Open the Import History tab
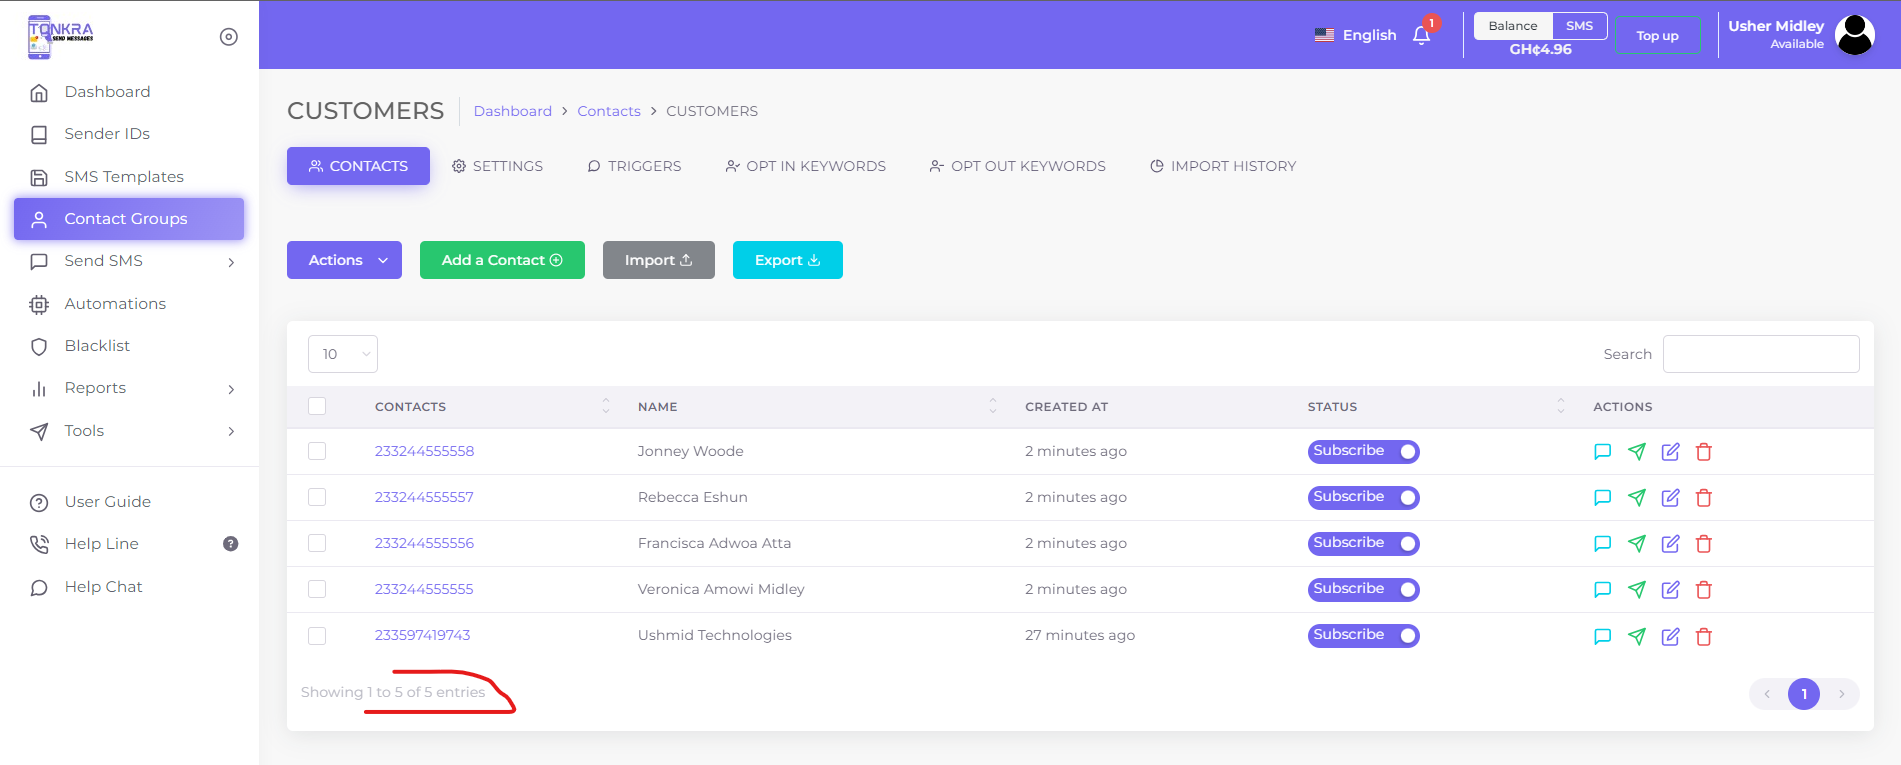 1222,166
